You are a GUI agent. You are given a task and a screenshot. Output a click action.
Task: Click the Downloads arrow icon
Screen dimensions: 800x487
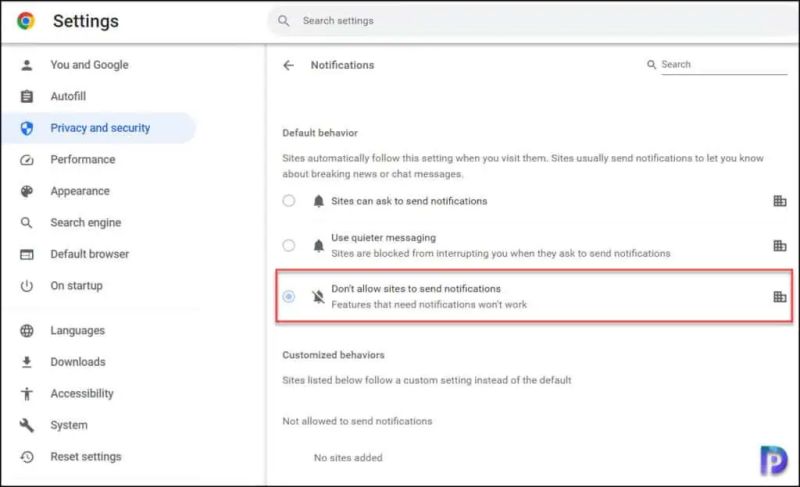(x=27, y=362)
